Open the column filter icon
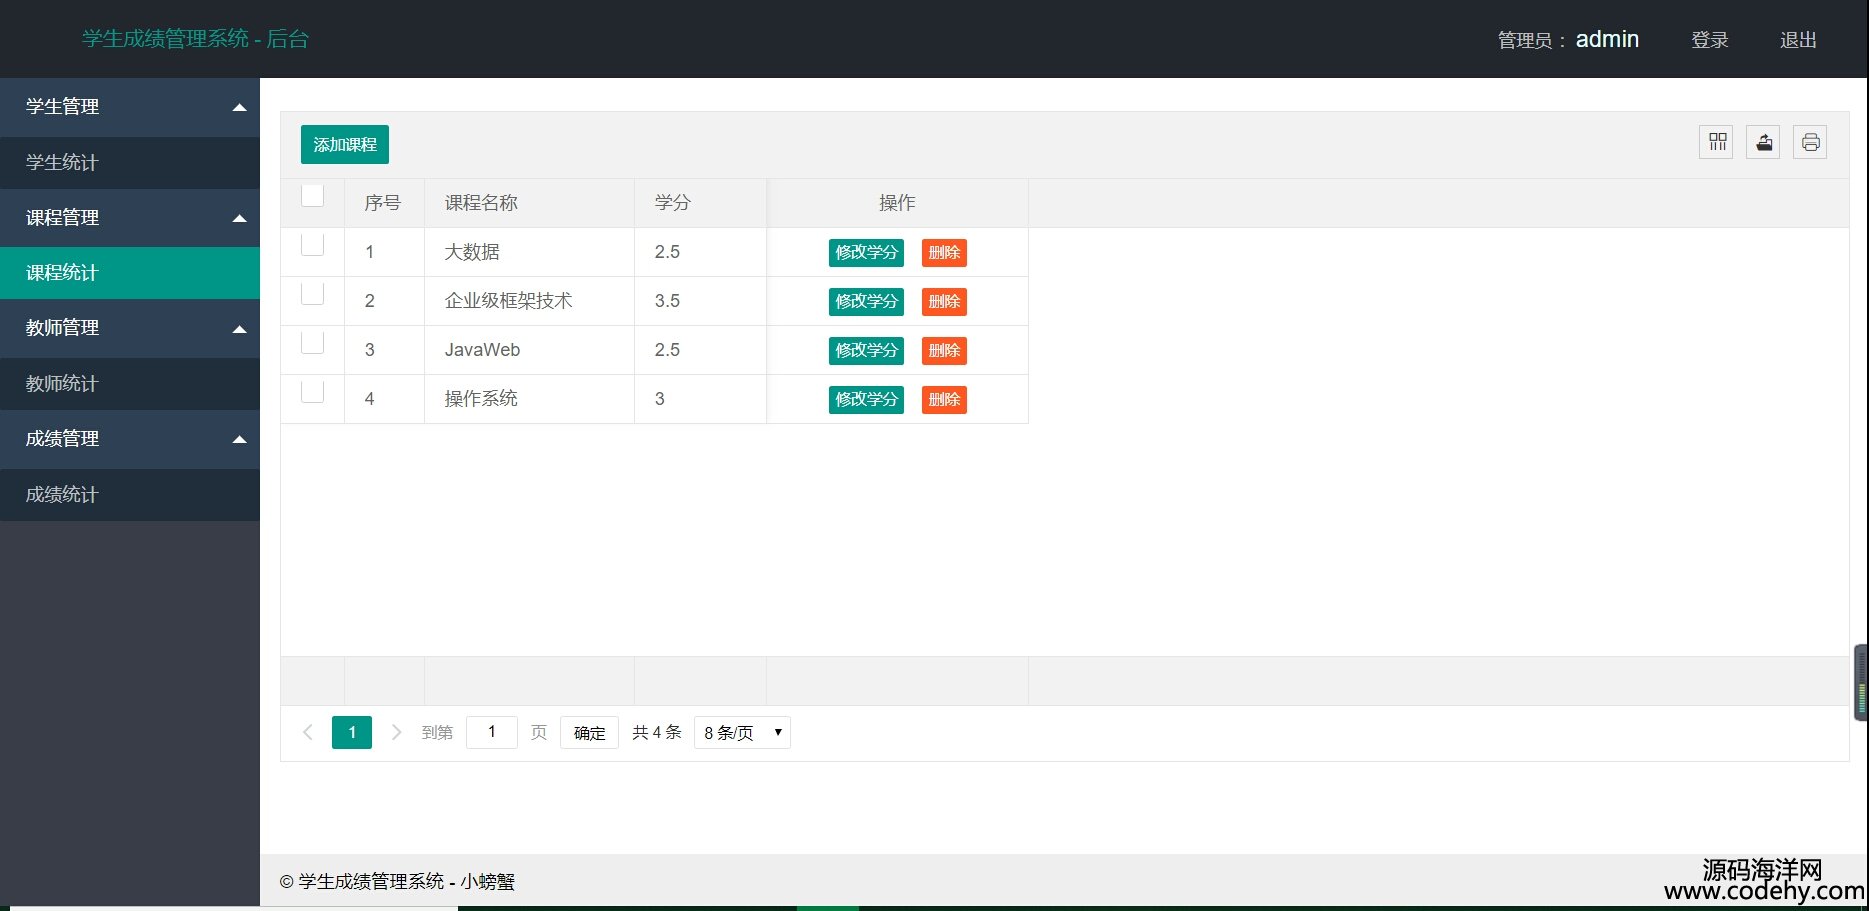The image size is (1869, 911). coord(1717,142)
